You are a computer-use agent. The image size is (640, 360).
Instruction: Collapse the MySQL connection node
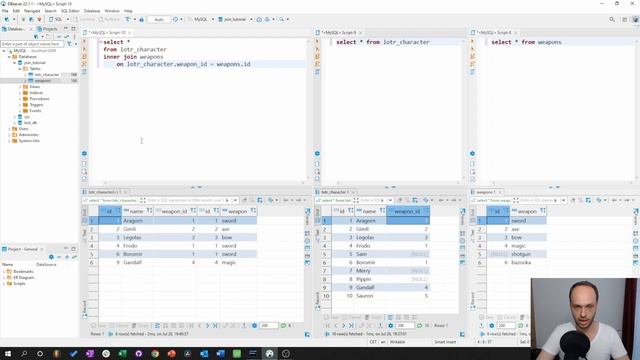[4, 51]
